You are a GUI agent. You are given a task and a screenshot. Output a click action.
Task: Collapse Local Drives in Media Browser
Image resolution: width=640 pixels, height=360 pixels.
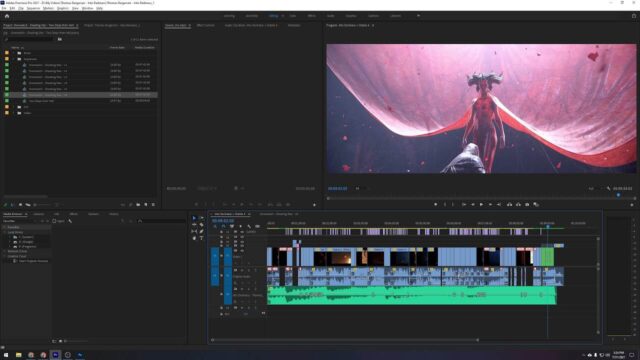5,232
